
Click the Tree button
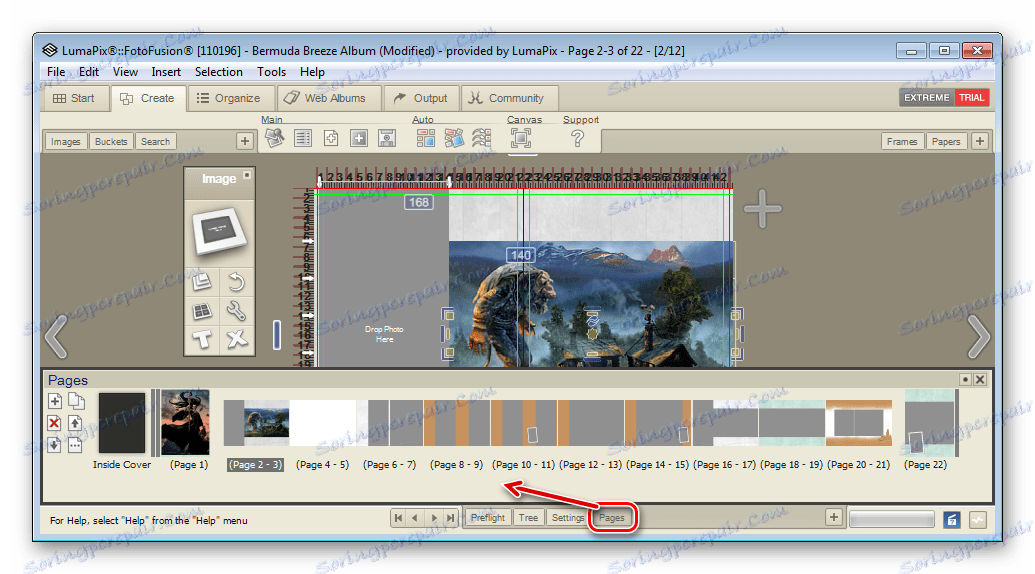528,518
